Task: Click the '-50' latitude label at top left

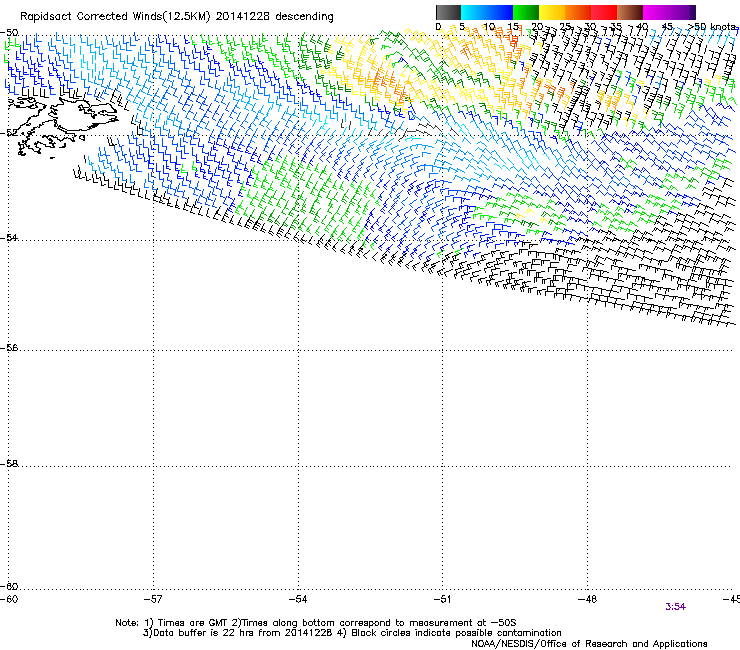Action: click(9, 33)
